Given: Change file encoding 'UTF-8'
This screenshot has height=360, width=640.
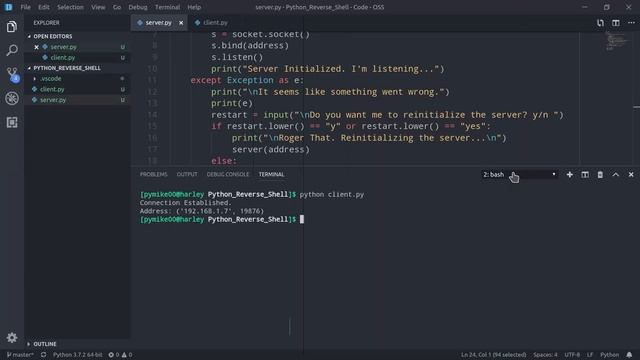Looking at the screenshot, I should (572, 355).
